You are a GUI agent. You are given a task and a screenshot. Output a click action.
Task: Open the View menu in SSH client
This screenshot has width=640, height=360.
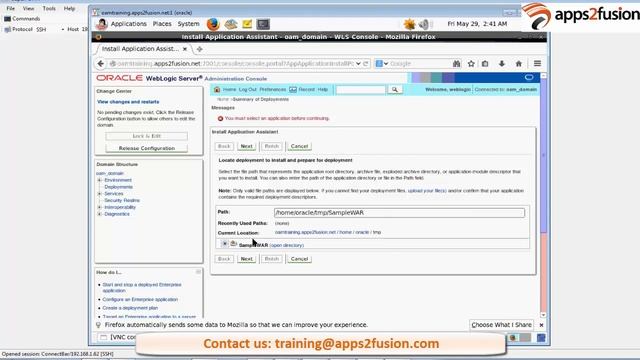click(29, 8)
